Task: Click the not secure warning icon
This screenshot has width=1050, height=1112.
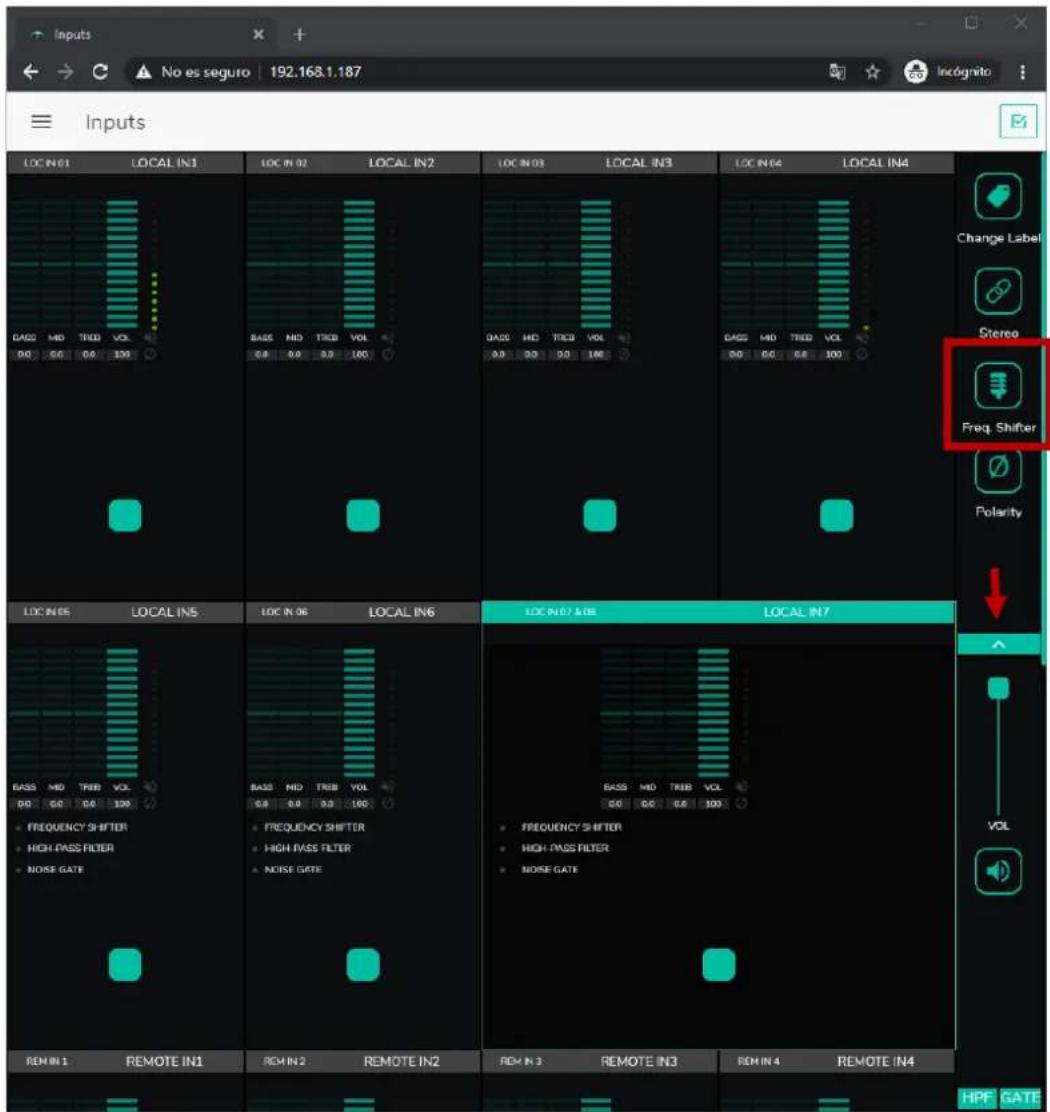Action: pos(144,72)
